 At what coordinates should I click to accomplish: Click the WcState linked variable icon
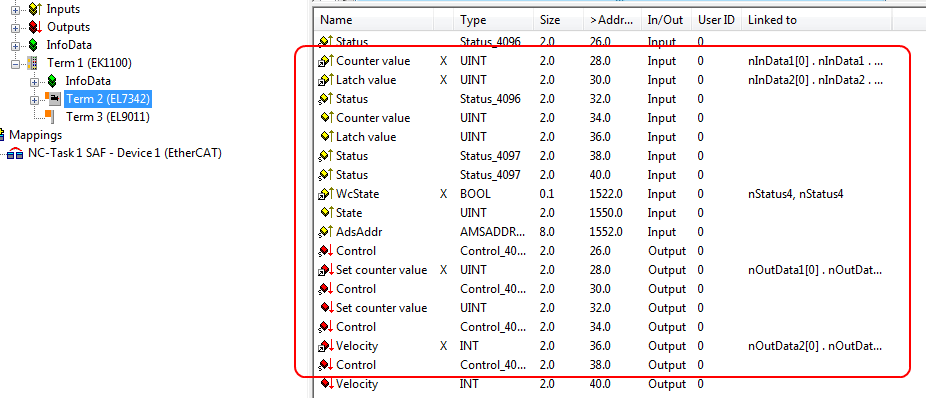coord(326,194)
